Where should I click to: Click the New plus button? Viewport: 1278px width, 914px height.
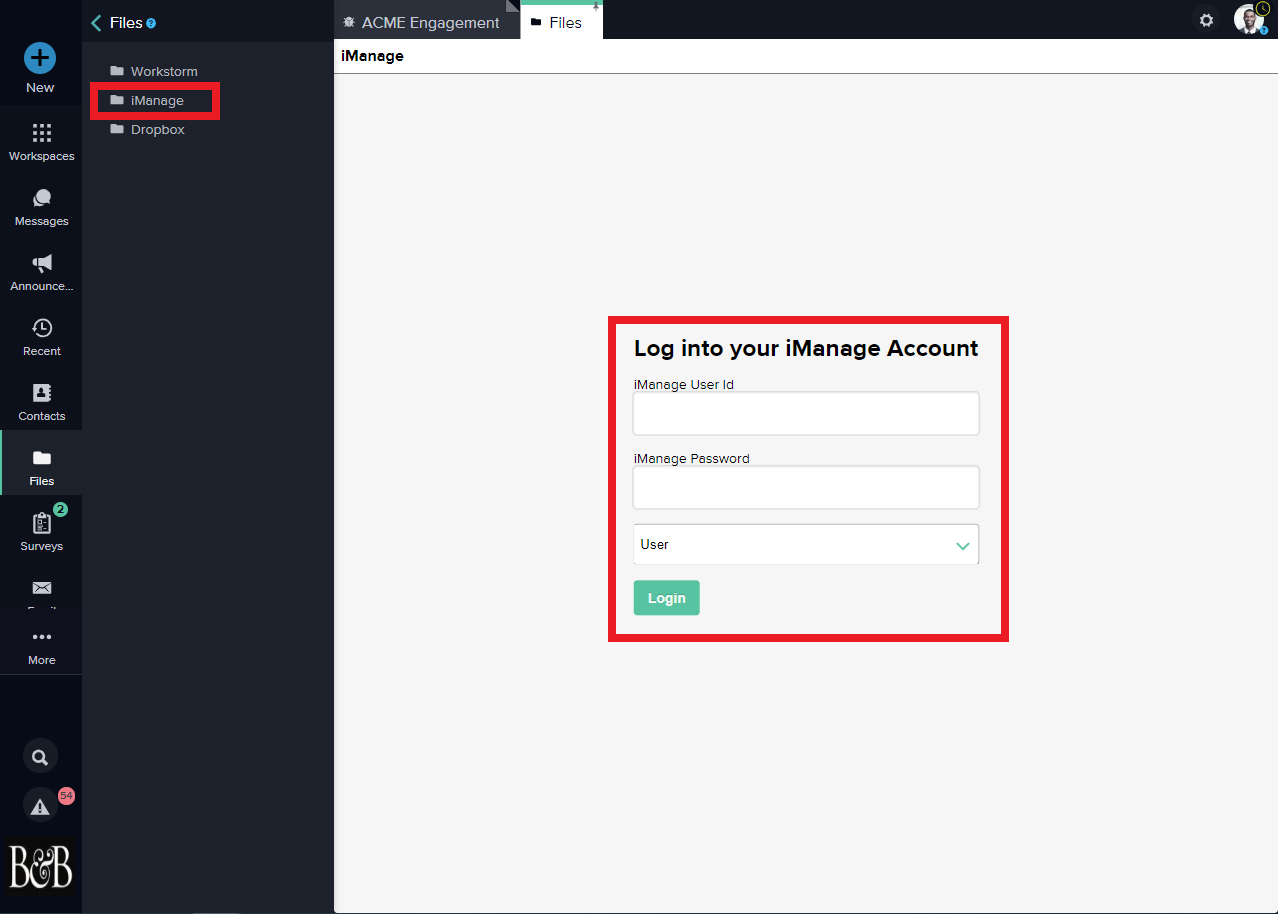40,58
